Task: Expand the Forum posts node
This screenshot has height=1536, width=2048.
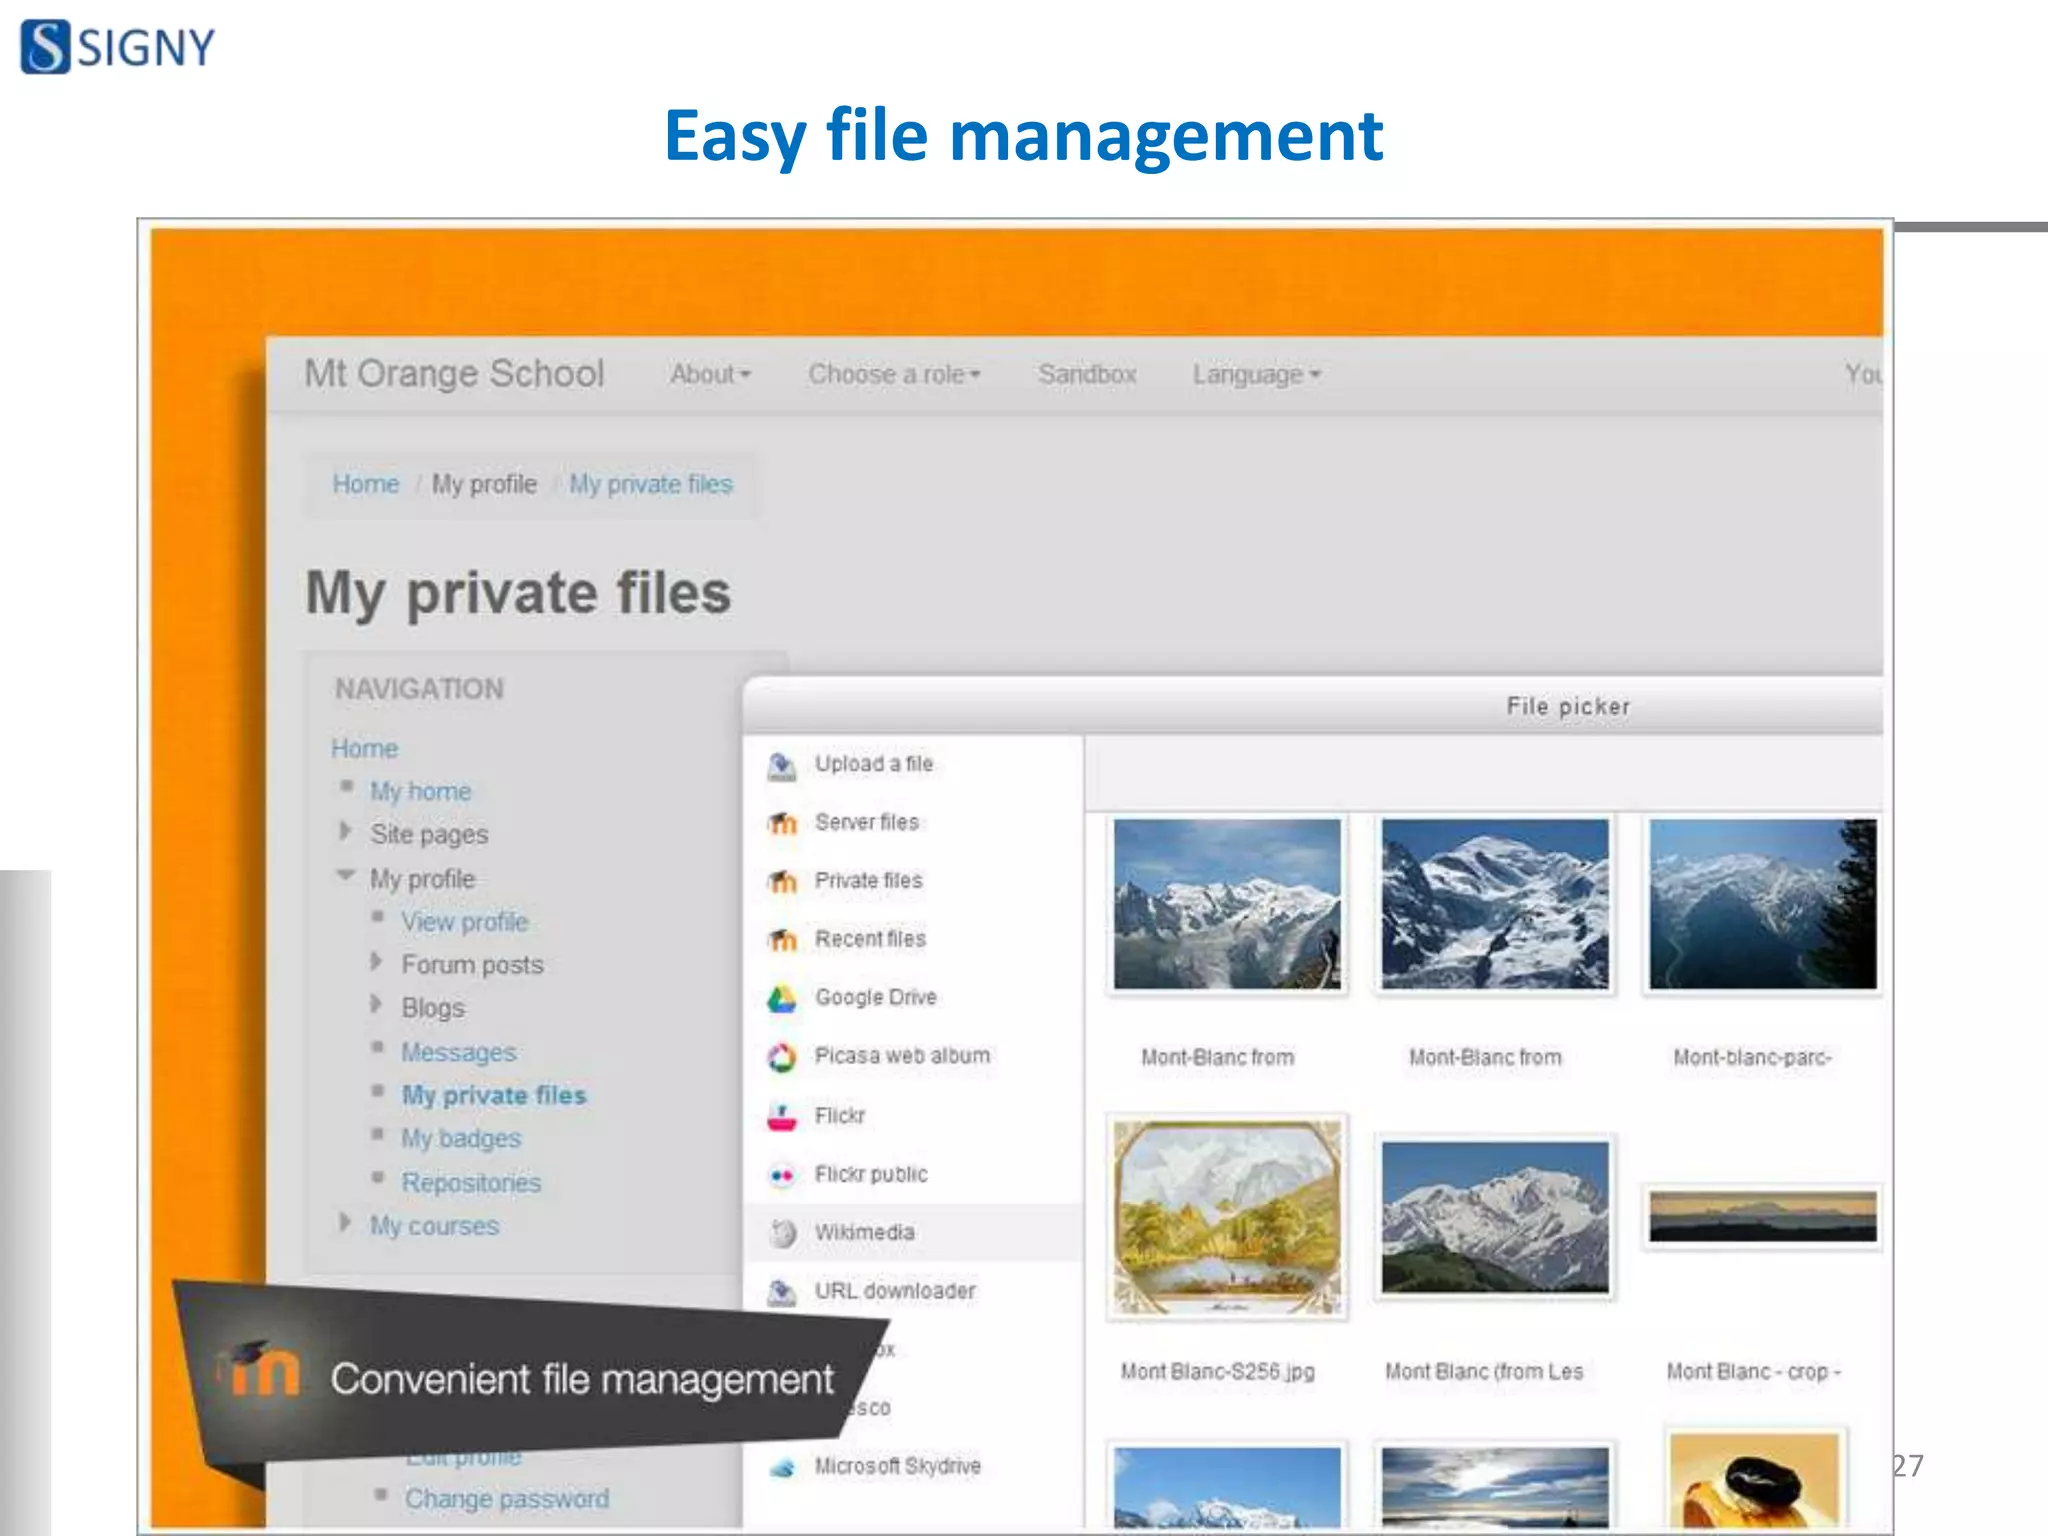Action: [376, 961]
